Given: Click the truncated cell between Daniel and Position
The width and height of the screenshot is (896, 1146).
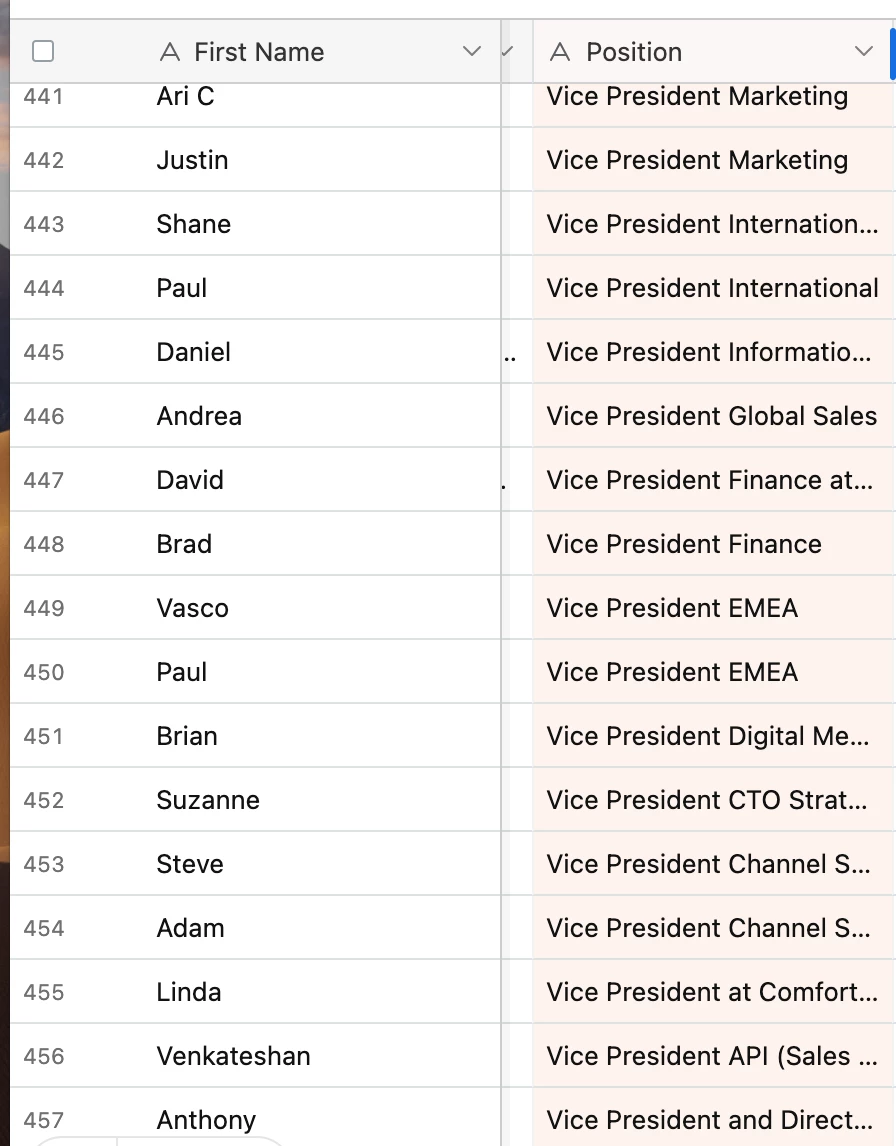Looking at the screenshot, I should point(517,352).
